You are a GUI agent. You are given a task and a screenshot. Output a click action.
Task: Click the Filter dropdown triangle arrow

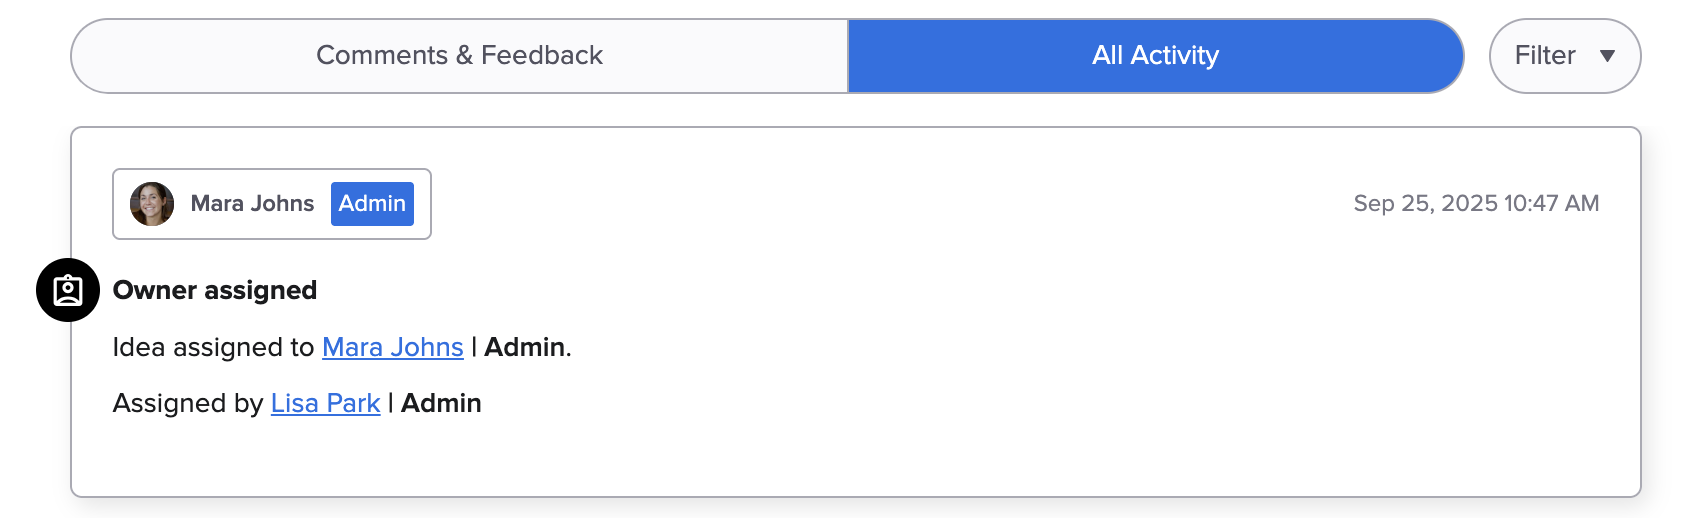coord(1607,56)
